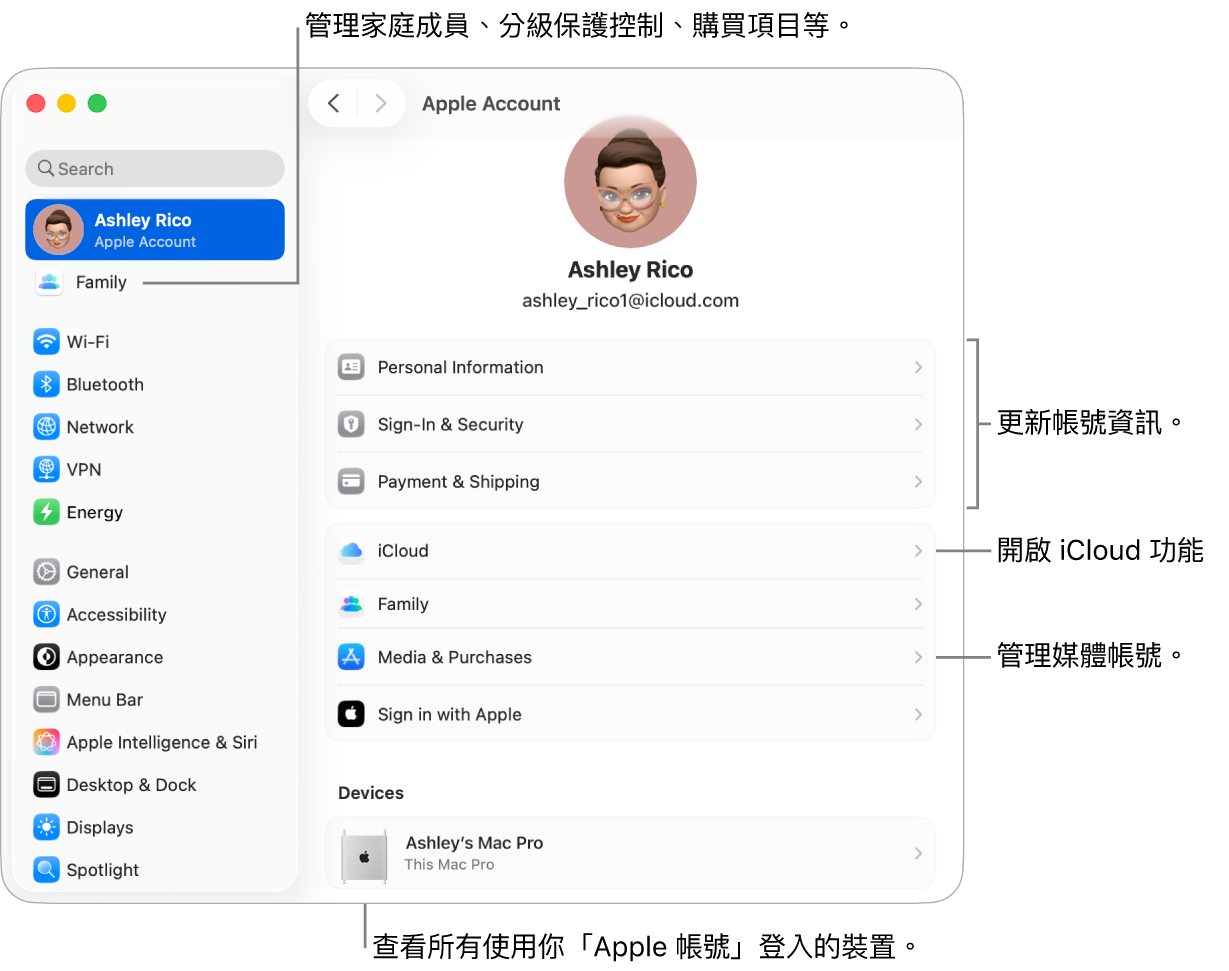Open Bluetooth settings via its icon
Screen dimensions: 1229x971
pyautogui.click(x=47, y=384)
